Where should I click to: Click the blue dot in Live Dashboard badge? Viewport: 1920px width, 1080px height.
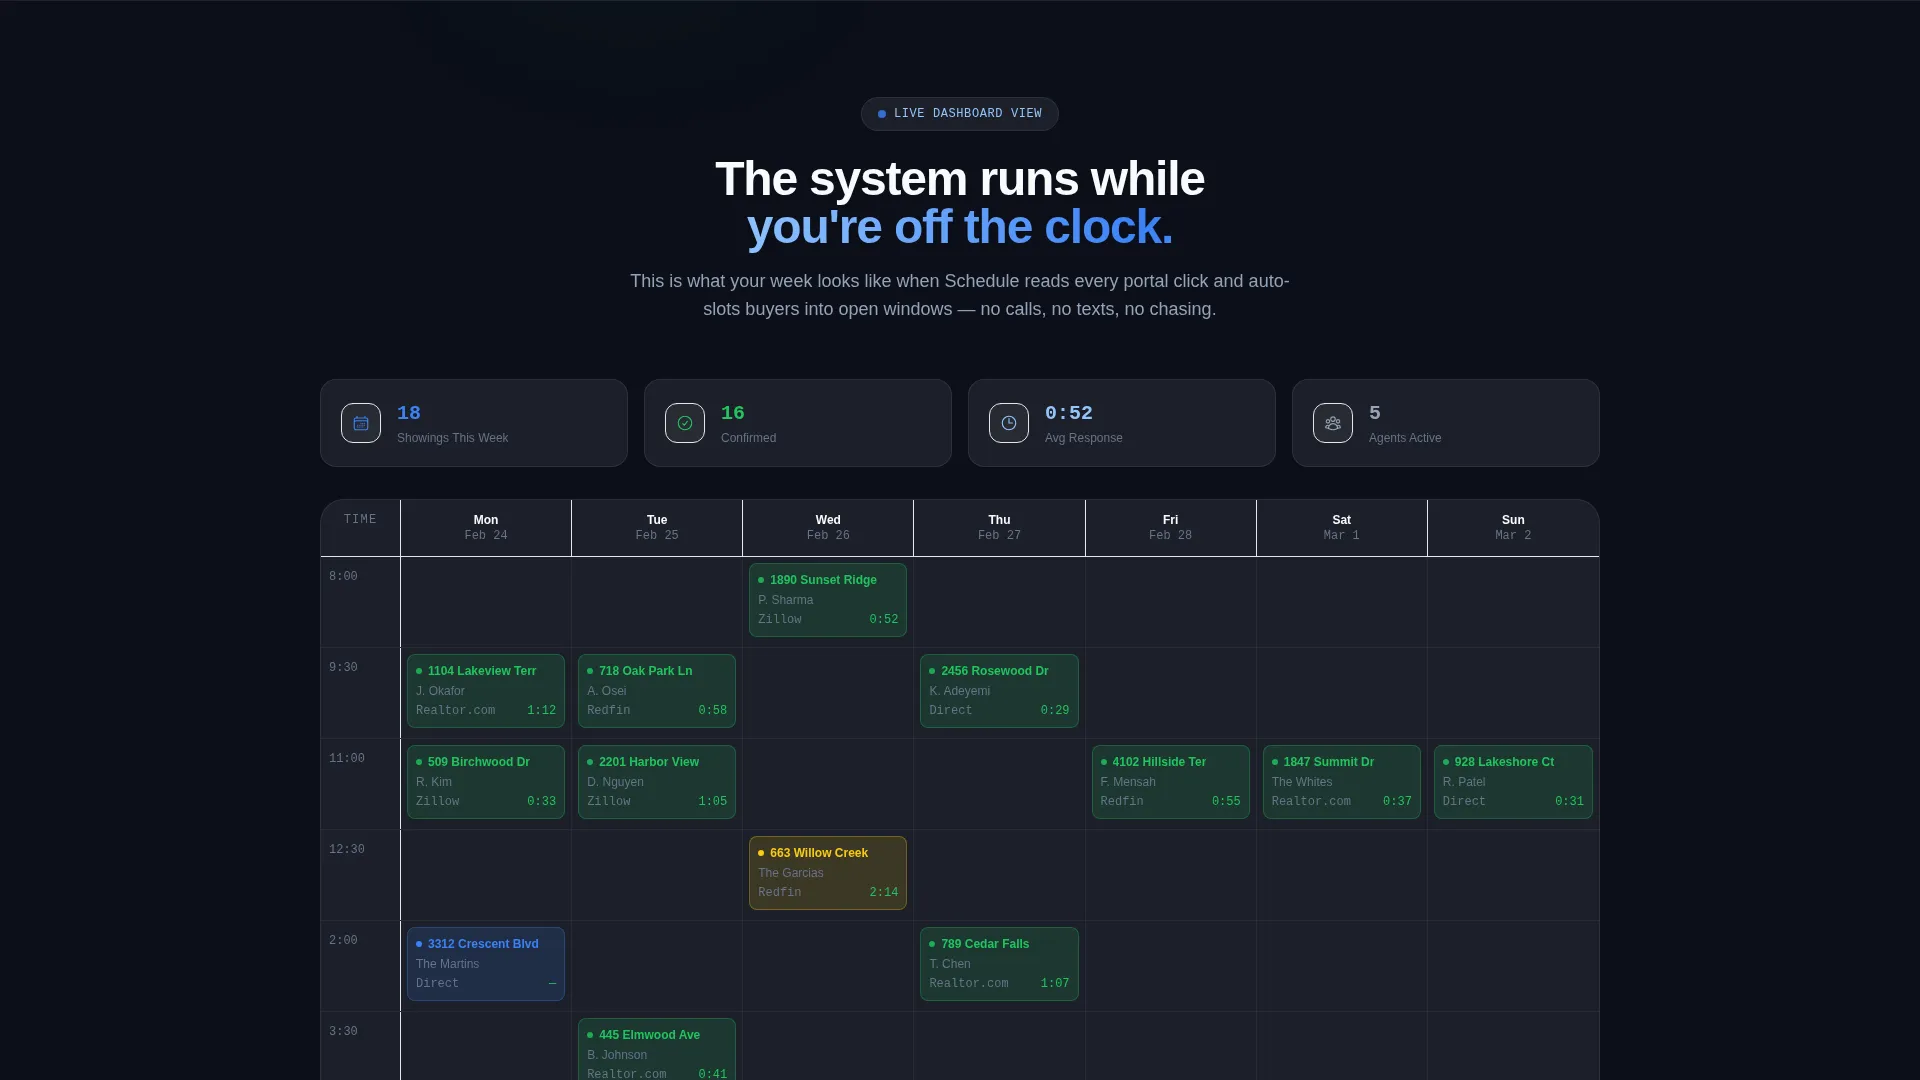pos(882,114)
